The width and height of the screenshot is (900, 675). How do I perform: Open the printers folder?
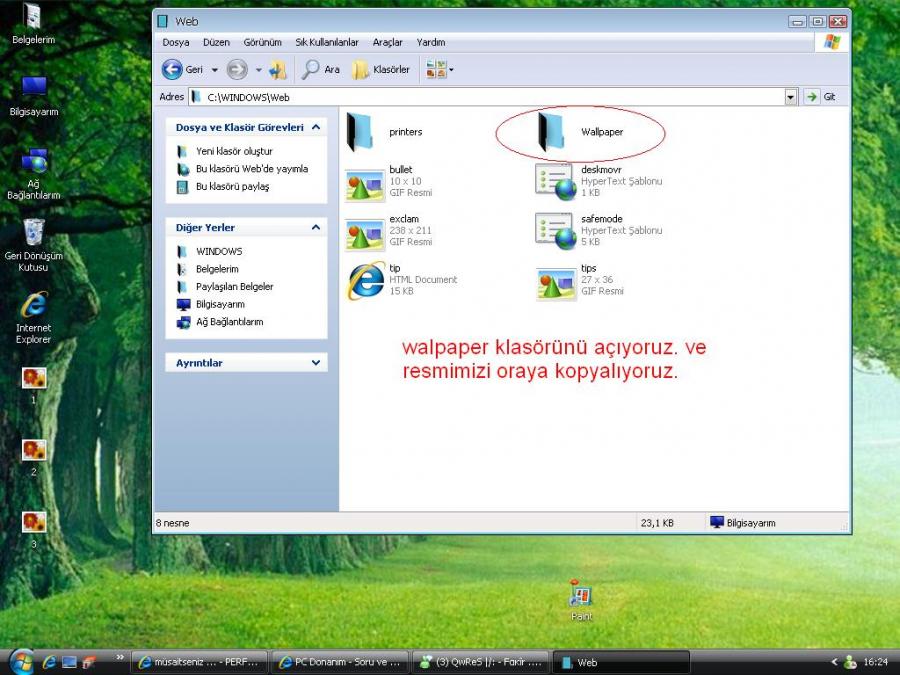coord(361,132)
